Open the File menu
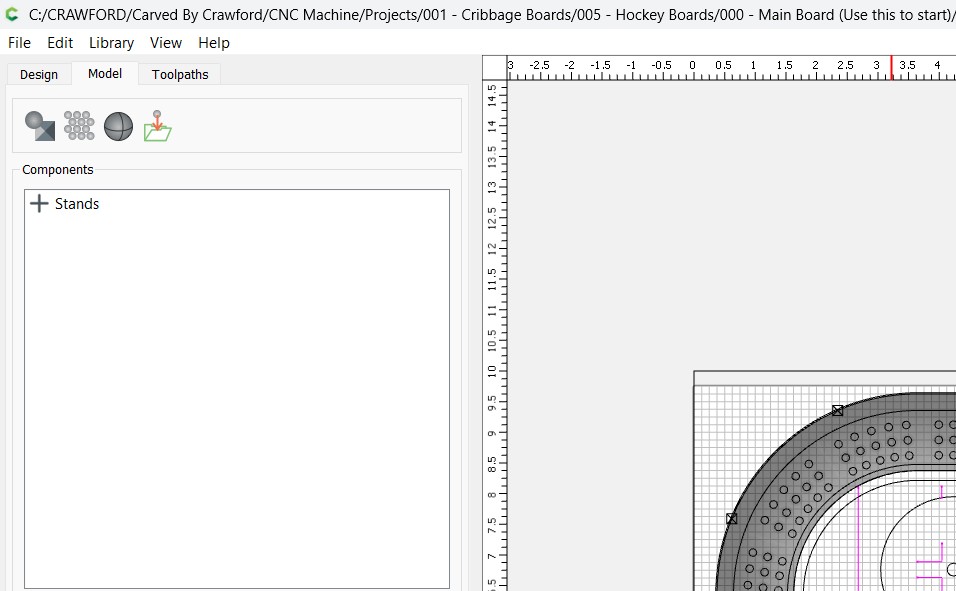Image resolution: width=956 pixels, height=591 pixels. coord(19,43)
